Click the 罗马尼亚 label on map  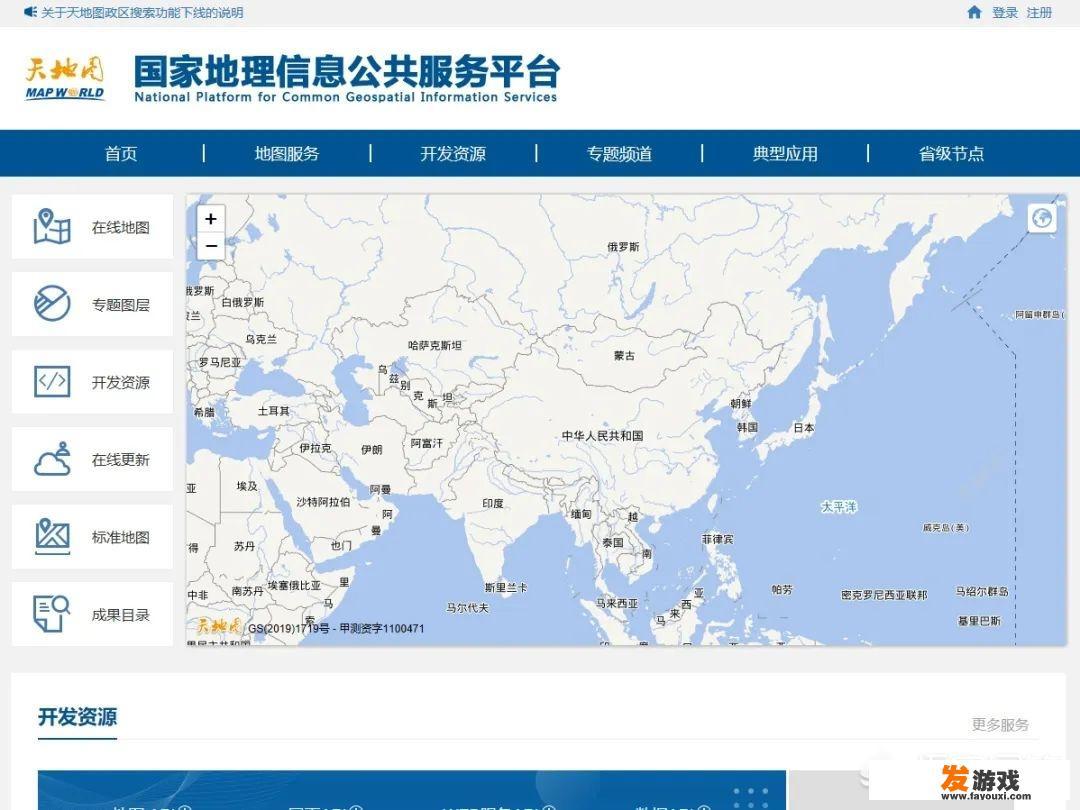(x=220, y=362)
